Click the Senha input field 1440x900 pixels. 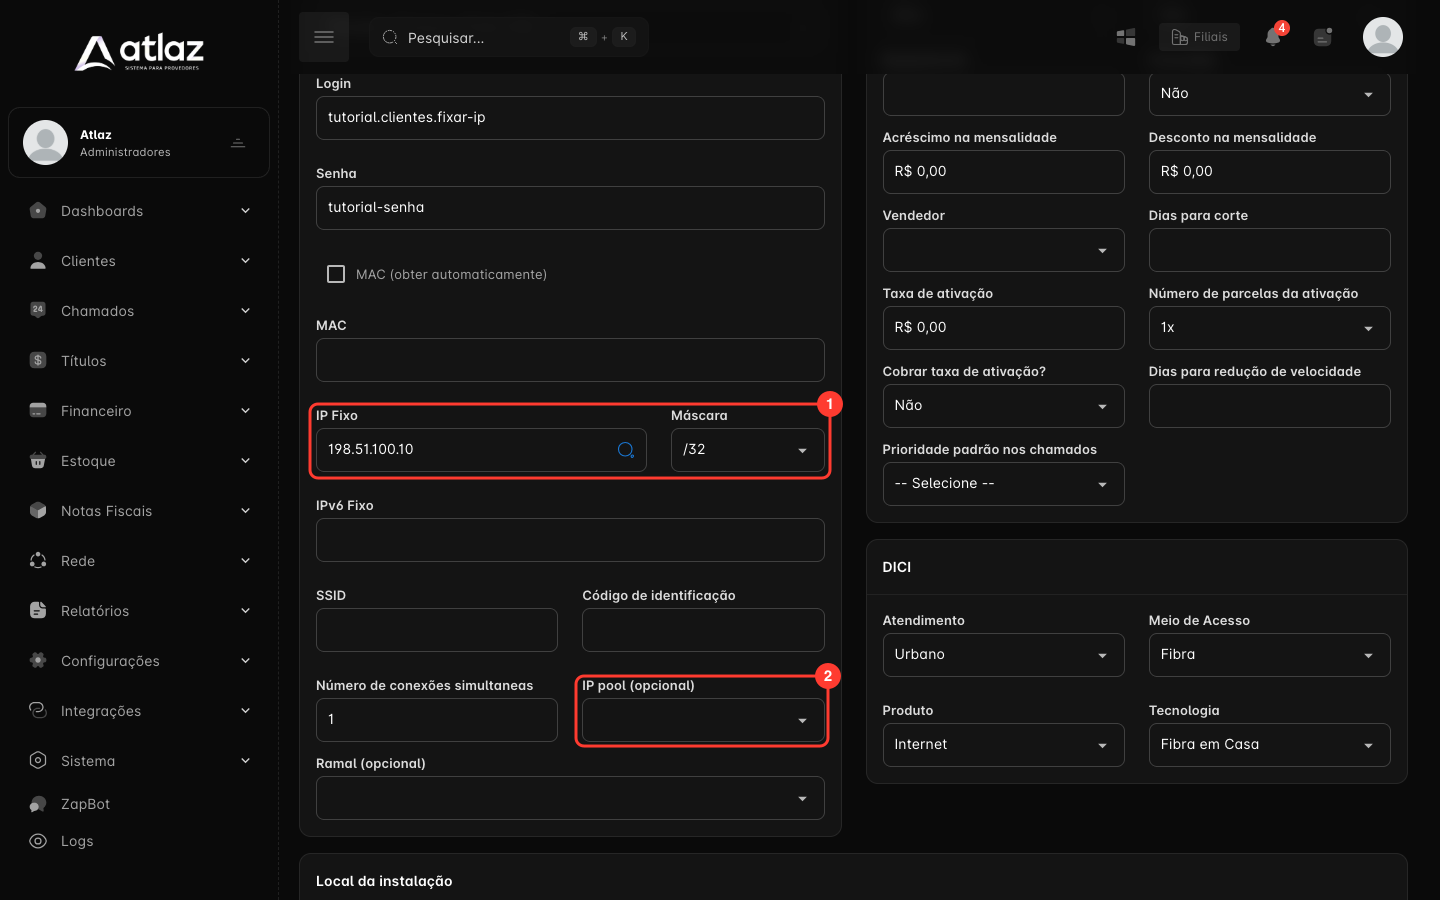click(x=570, y=208)
